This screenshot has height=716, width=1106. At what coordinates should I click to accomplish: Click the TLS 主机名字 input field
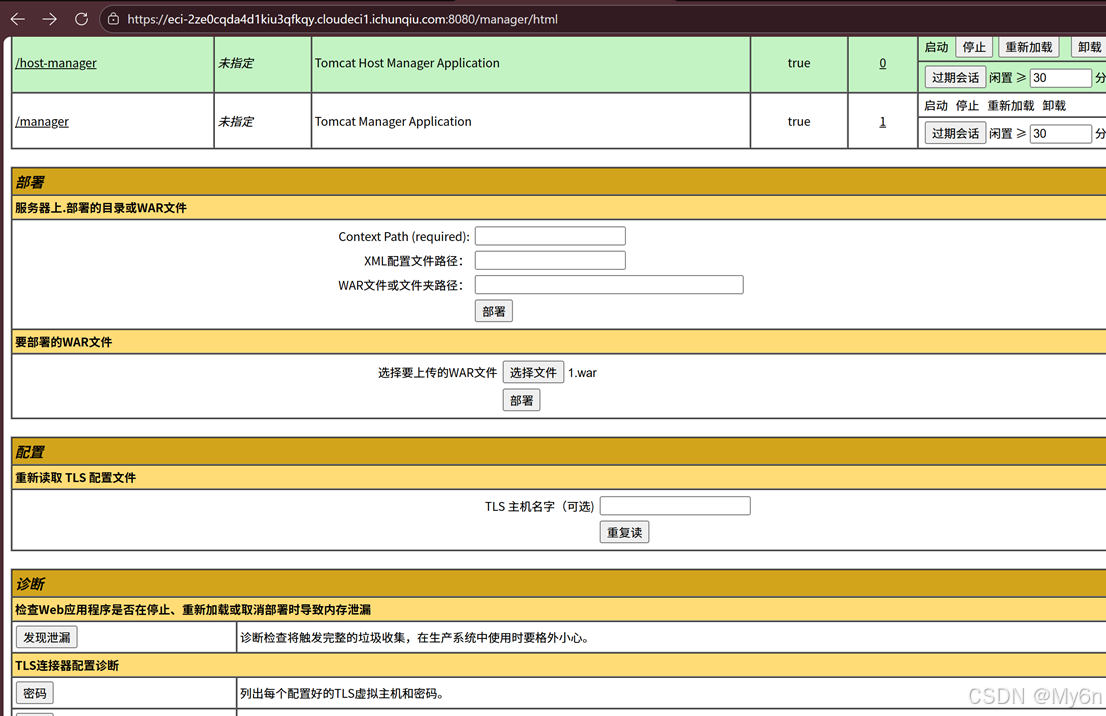(x=675, y=506)
